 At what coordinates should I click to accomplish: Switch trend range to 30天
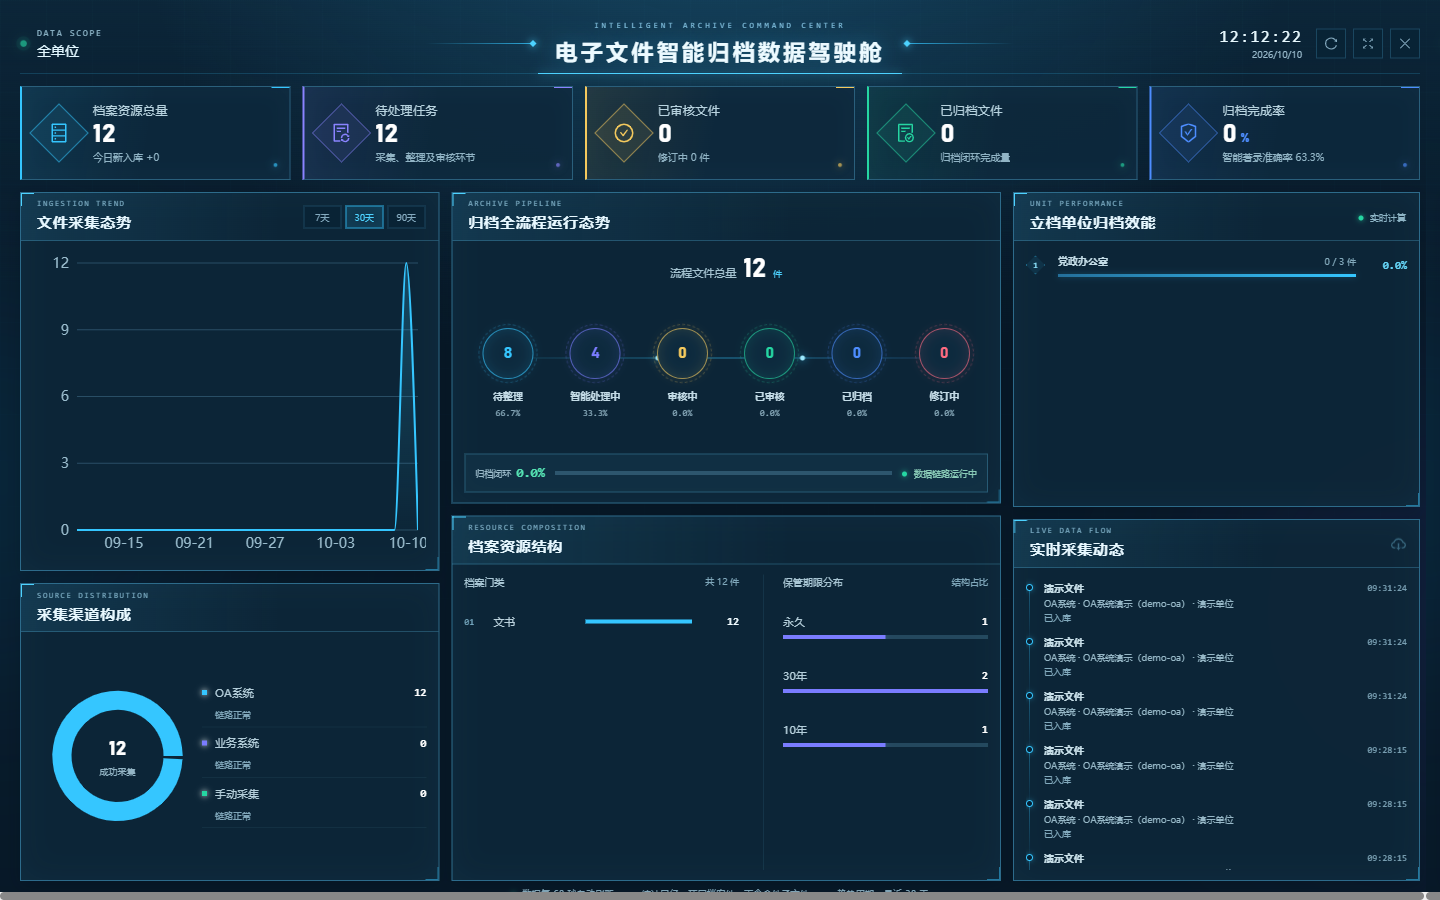pos(364,217)
